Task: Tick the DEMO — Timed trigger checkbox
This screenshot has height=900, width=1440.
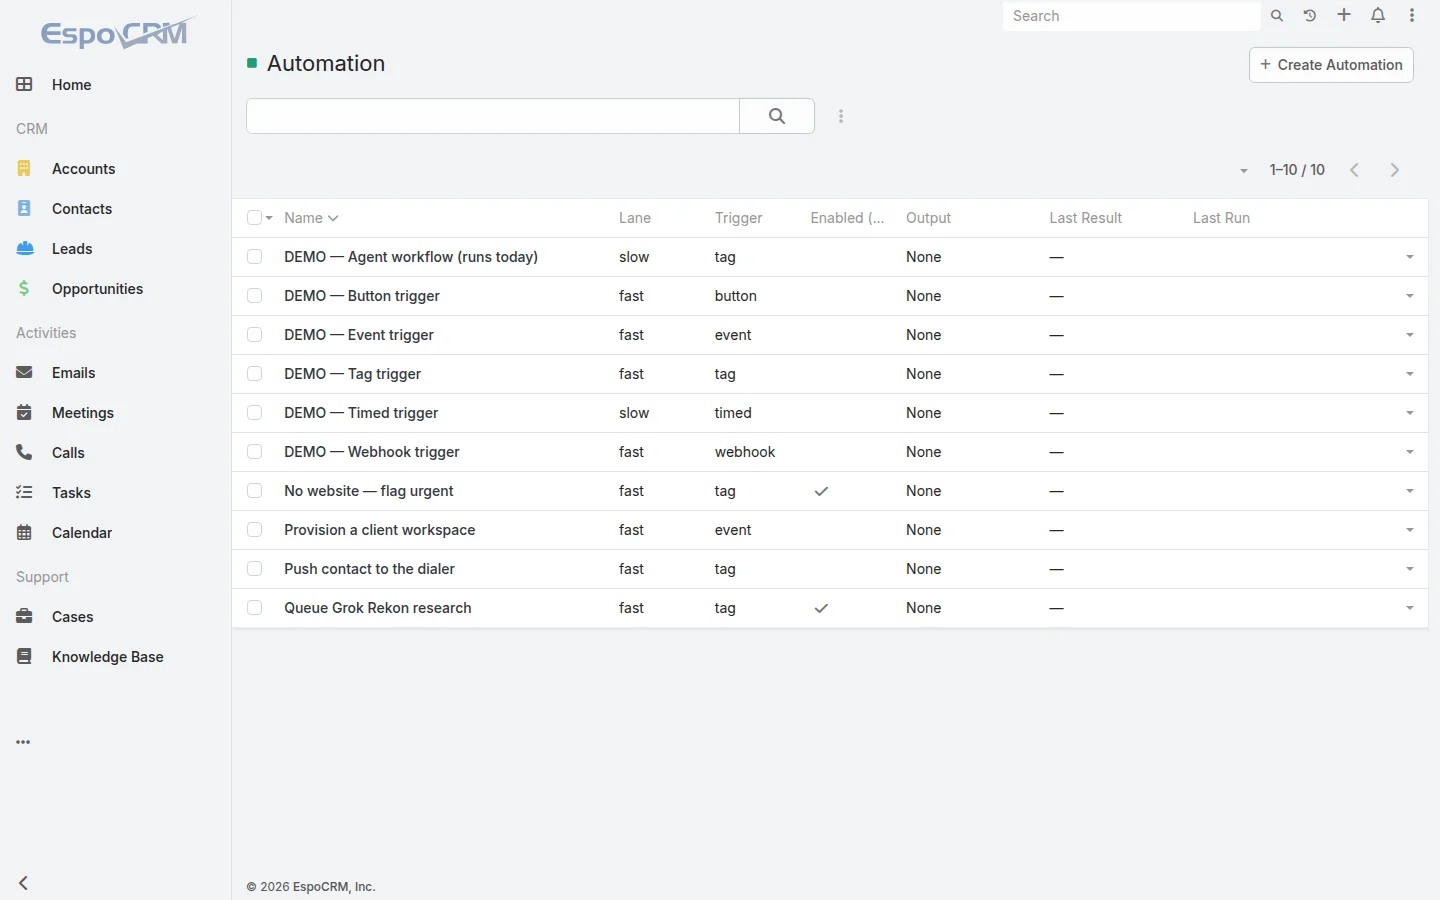Action: pos(254,413)
